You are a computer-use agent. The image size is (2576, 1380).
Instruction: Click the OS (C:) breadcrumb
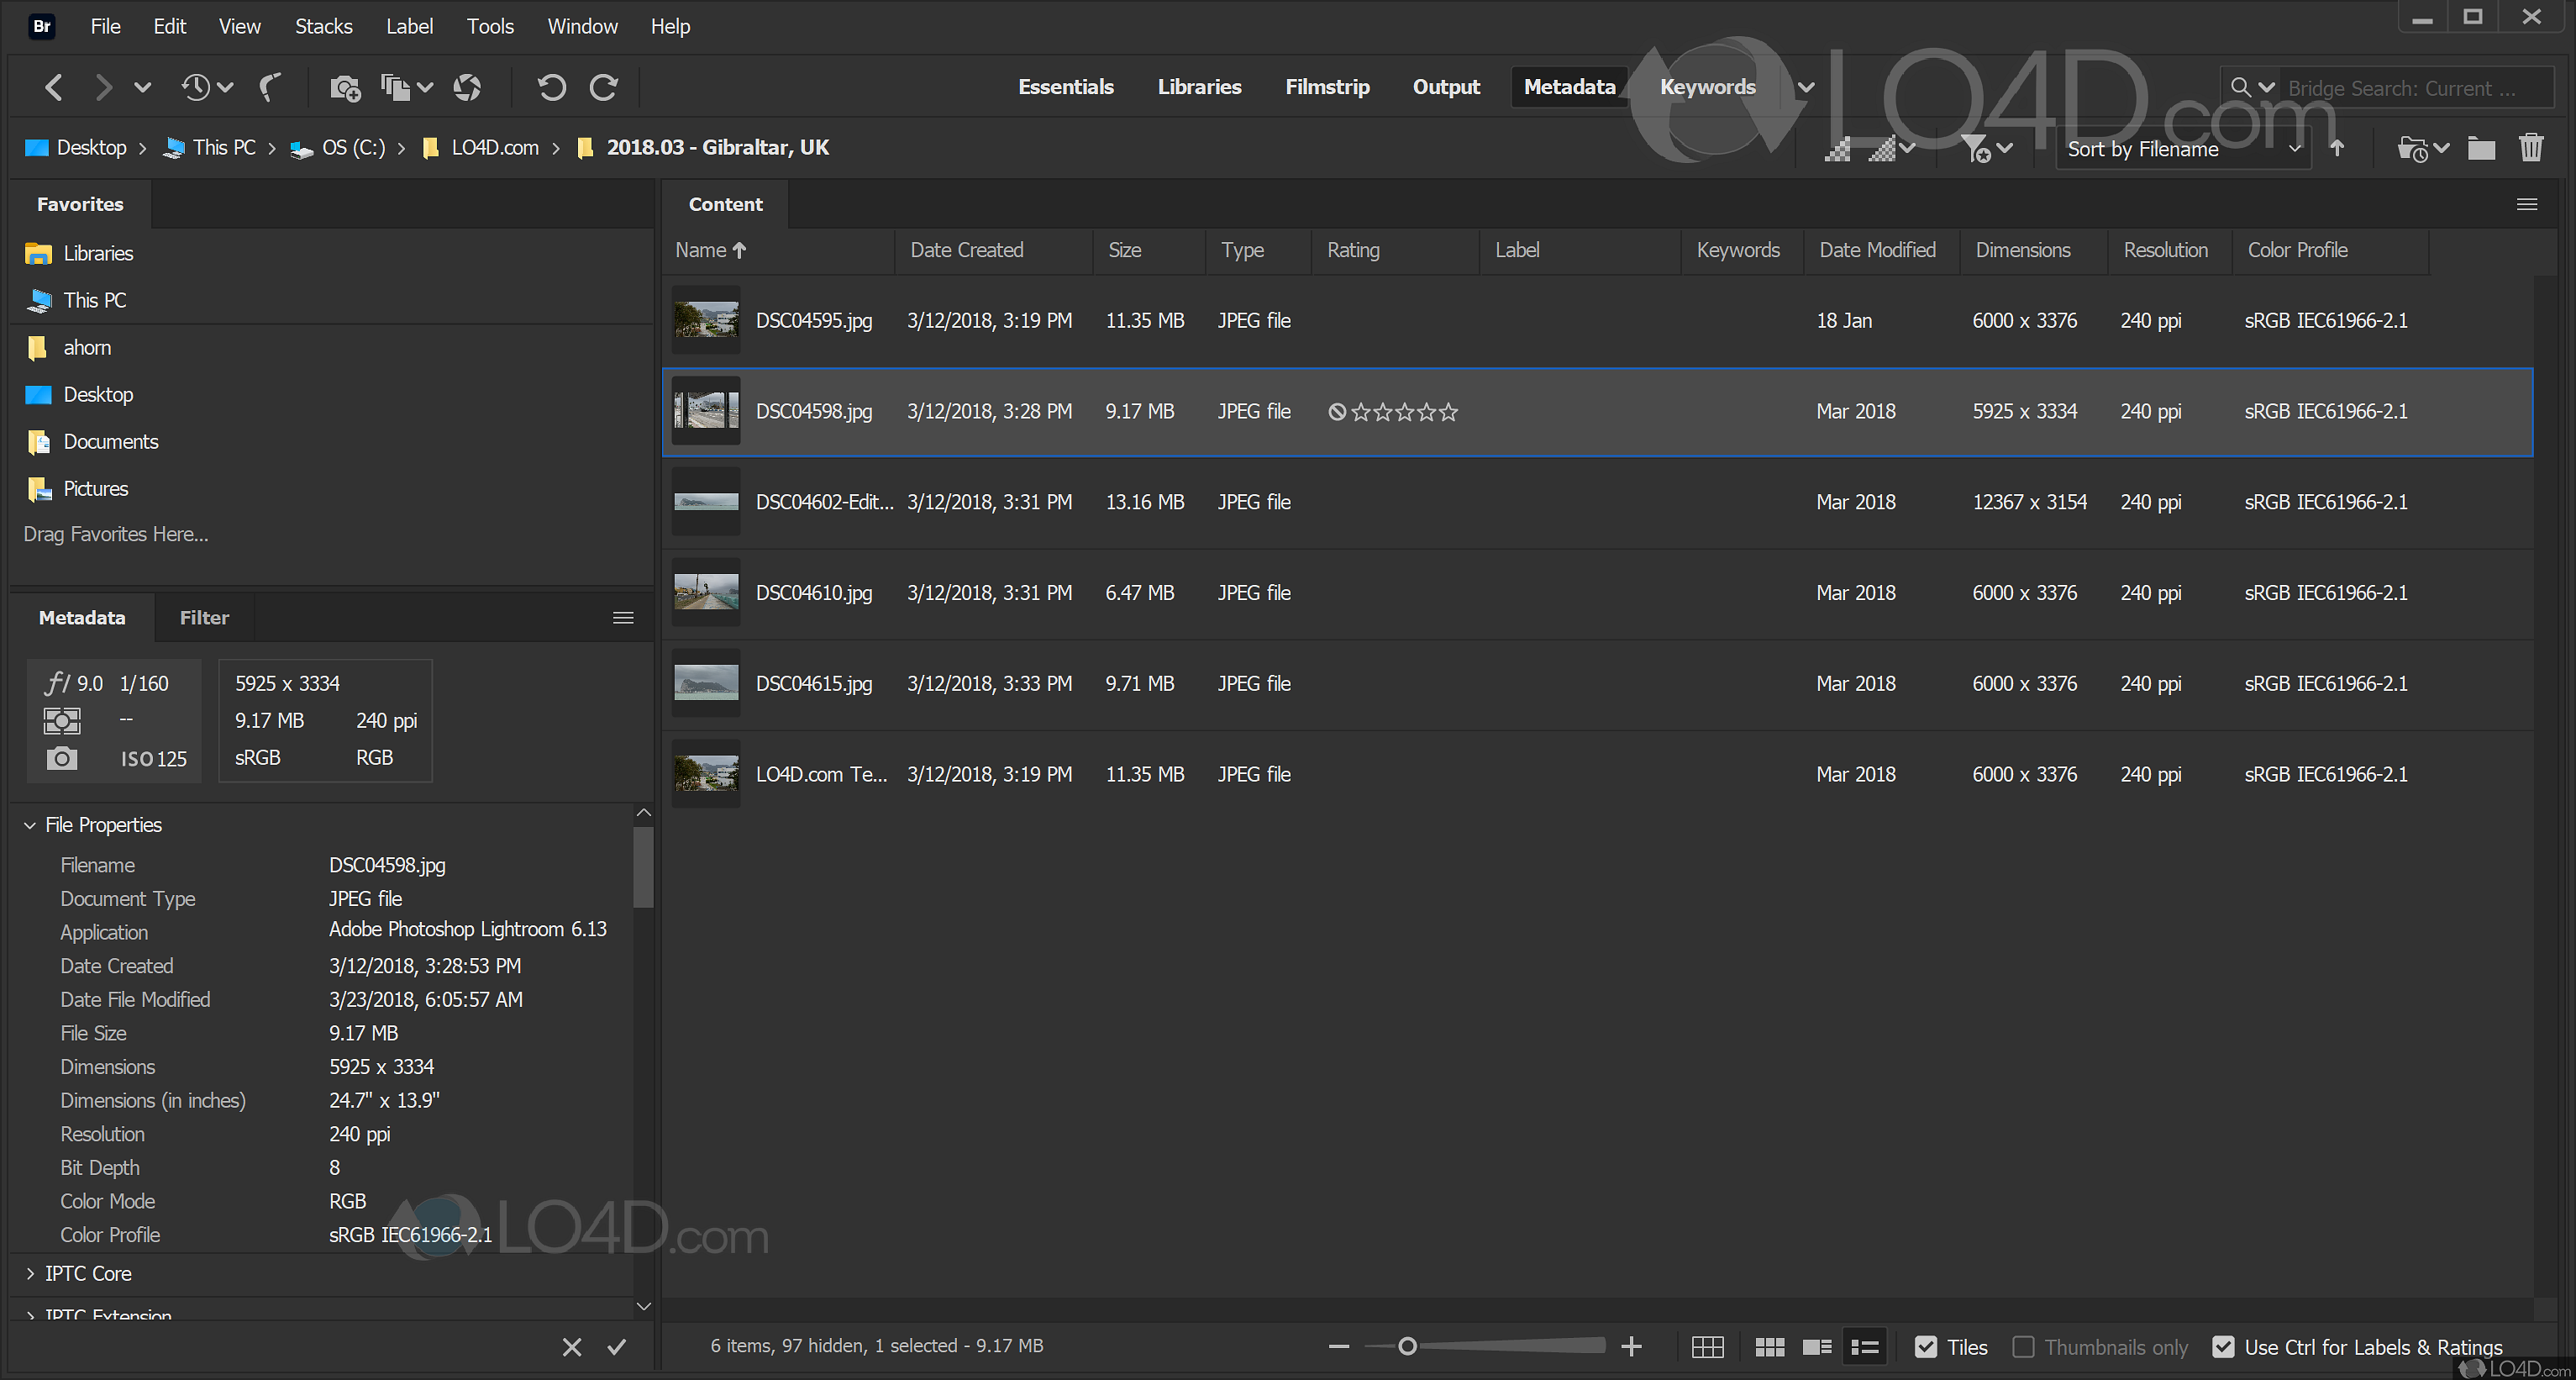click(x=353, y=148)
